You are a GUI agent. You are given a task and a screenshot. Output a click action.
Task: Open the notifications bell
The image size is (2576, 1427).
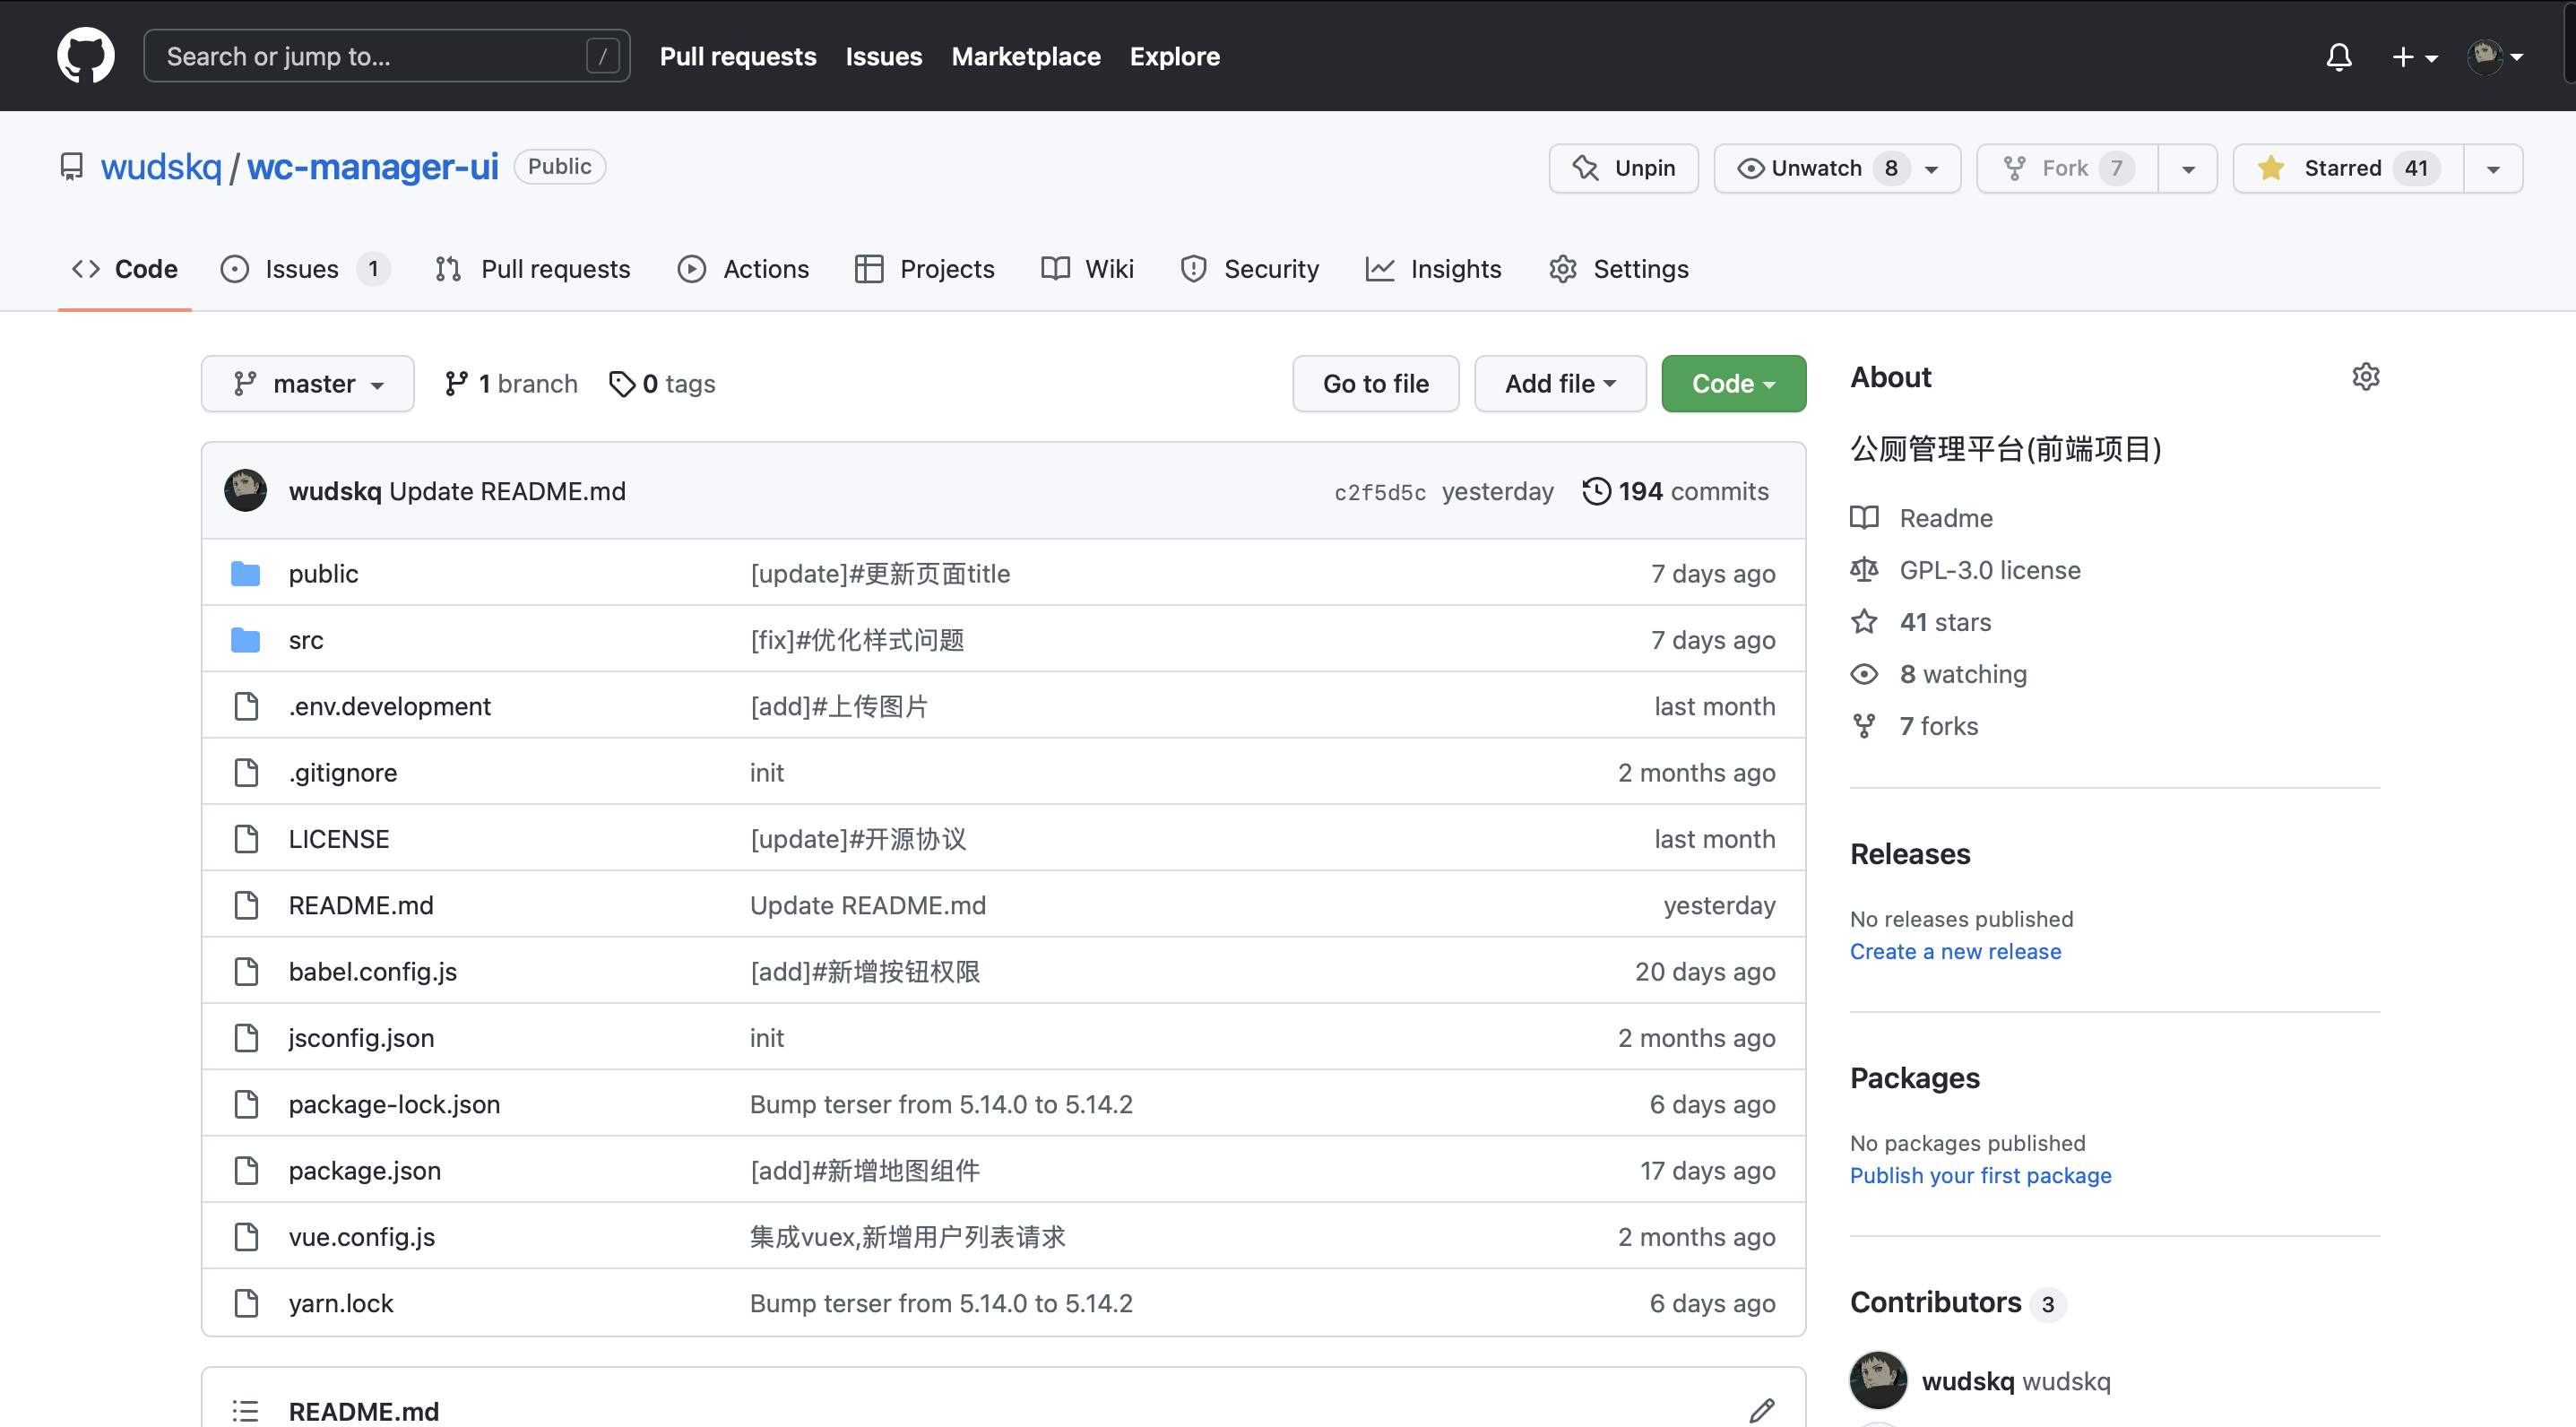click(2338, 57)
